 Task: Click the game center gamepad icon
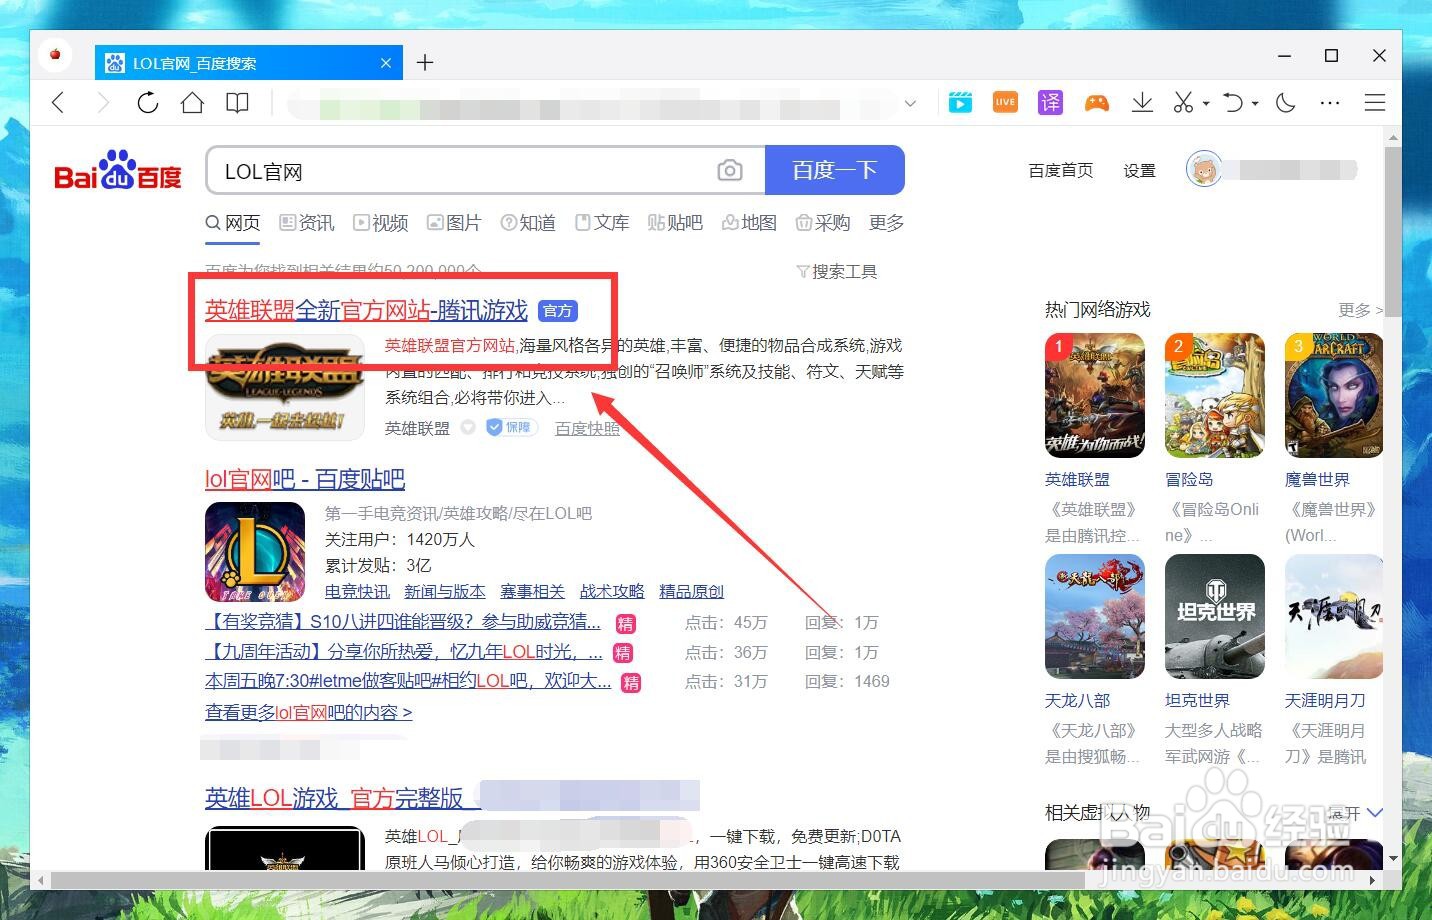click(1097, 102)
